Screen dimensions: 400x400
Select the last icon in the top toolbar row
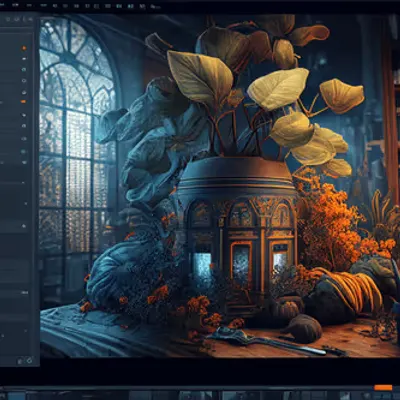[154, 6]
